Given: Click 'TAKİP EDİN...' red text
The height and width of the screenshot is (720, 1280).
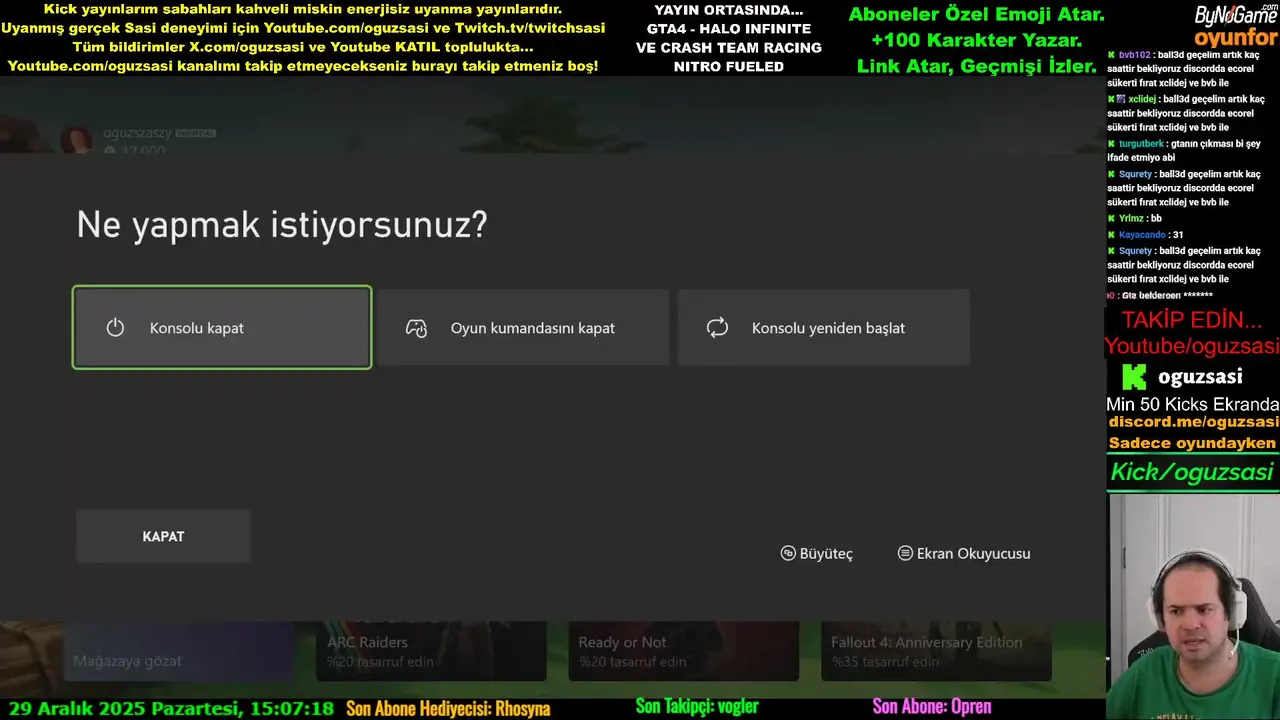Looking at the screenshot, I should 1192,321.
